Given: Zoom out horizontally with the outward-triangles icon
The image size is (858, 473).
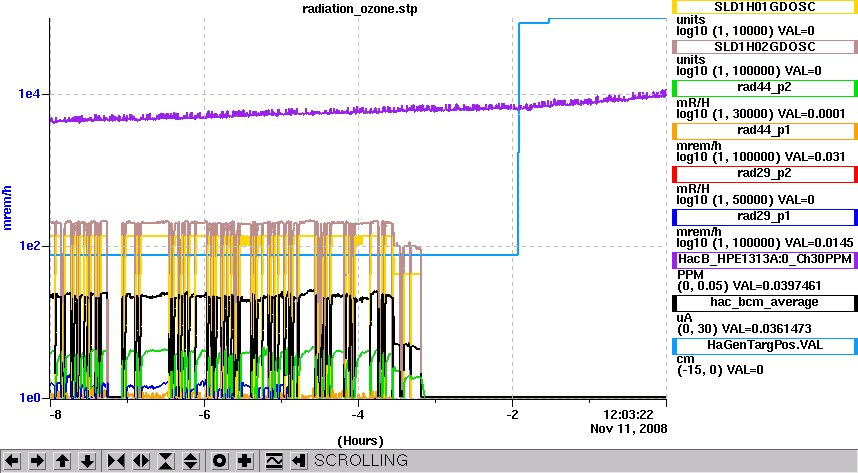Looking at the screenshot, I should pyautogui.click(x=141, y=461).
